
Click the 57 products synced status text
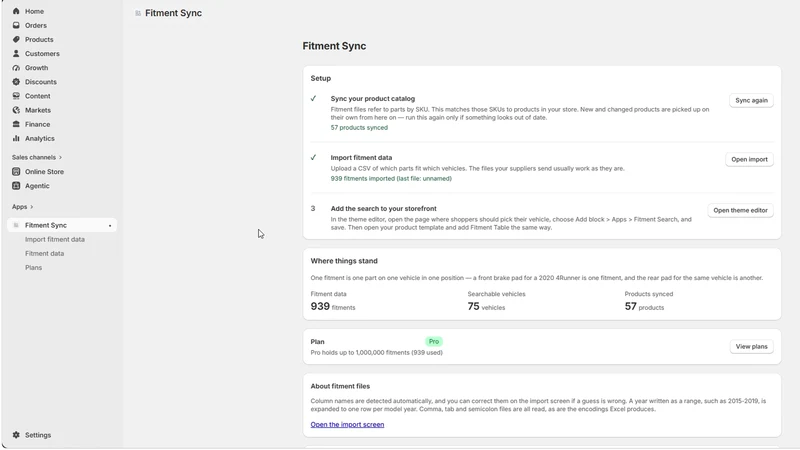tap(359, 128)
